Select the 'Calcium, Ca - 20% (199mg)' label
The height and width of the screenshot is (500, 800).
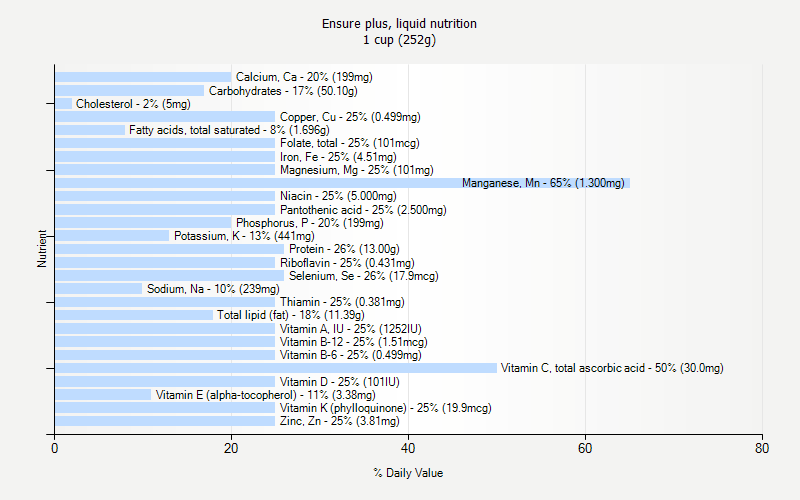click(x=304, y=77)
